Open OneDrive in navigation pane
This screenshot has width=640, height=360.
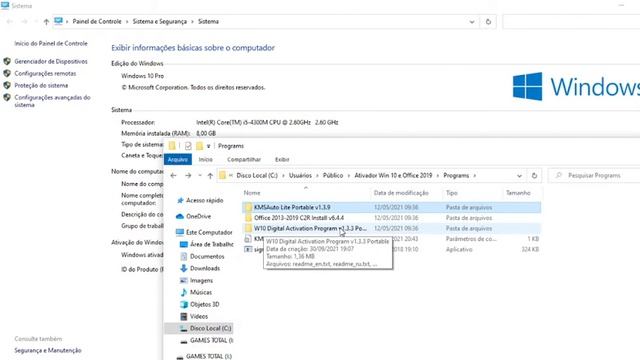tap(198, 216)
